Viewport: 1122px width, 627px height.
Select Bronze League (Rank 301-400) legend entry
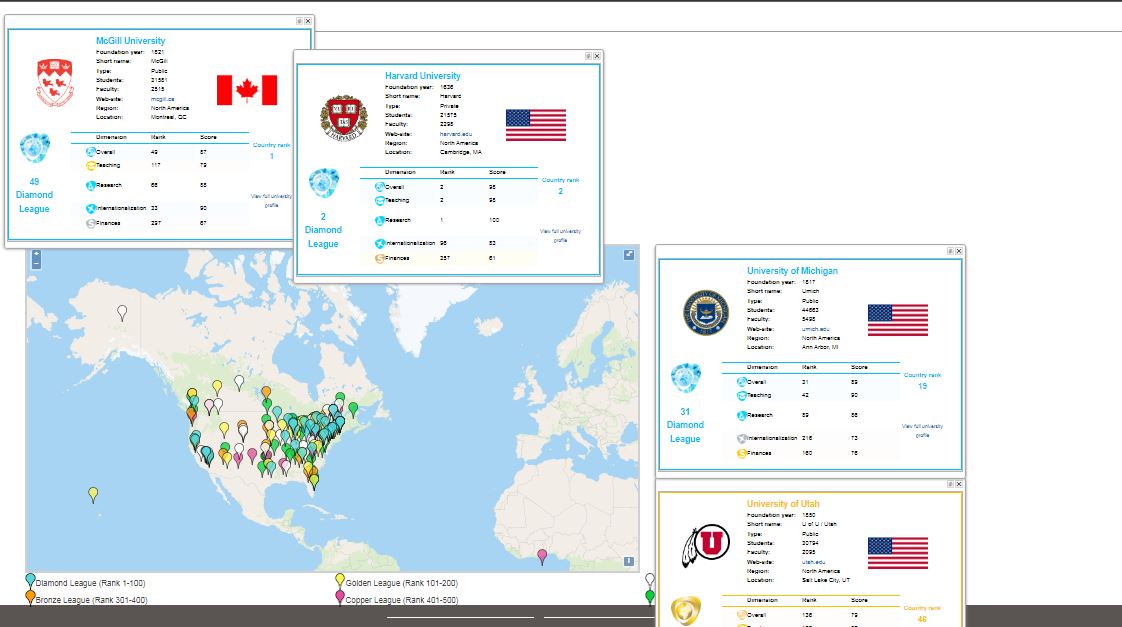tap(92, 600)
